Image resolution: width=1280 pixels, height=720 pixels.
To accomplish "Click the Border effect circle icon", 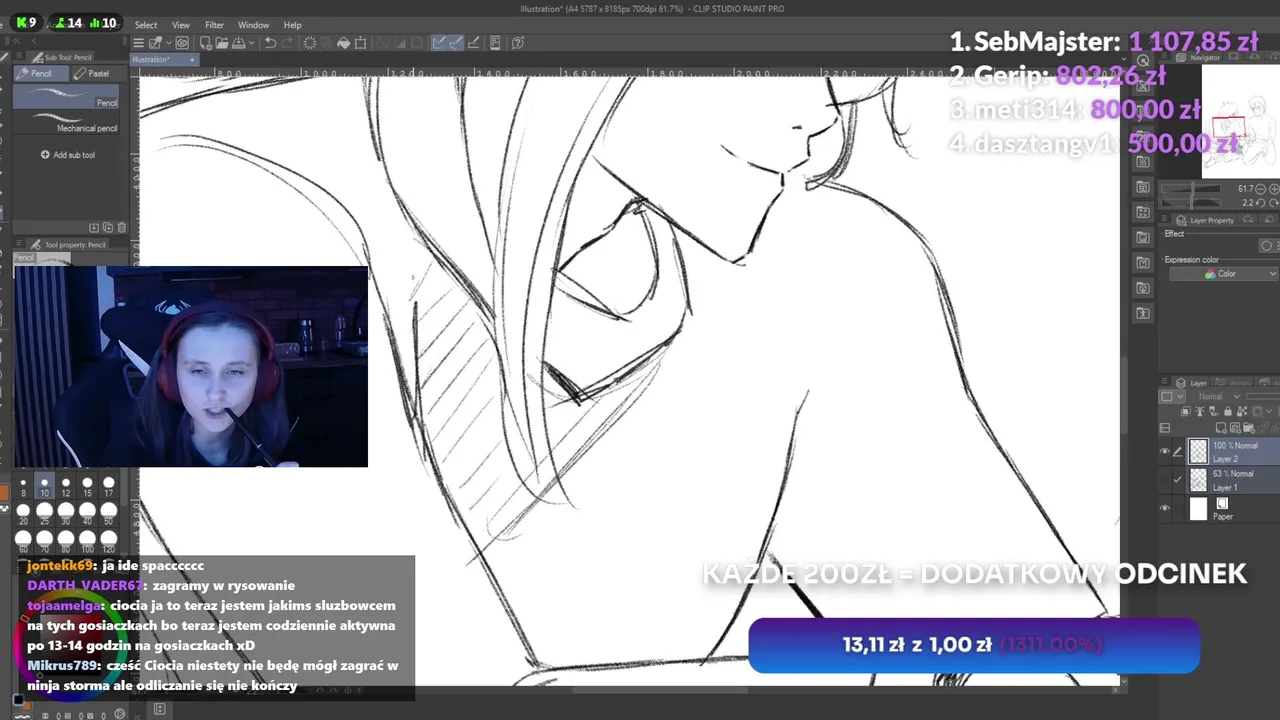I will [1266, 246].
